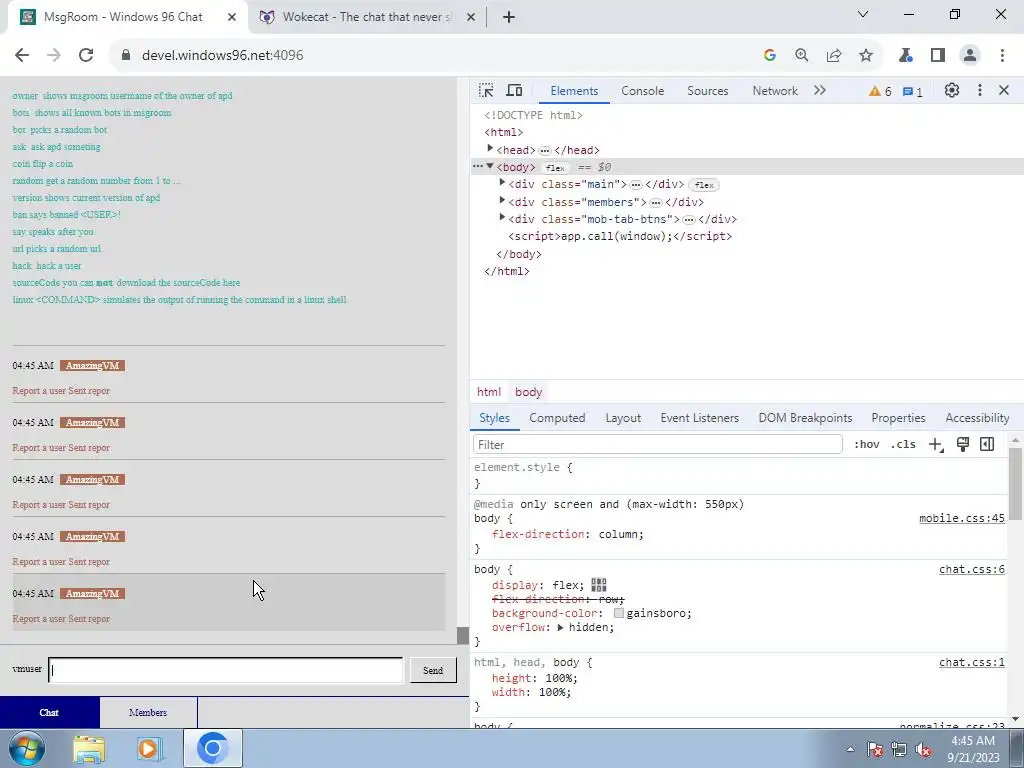
Task: Select the Chat tab in MsgRoom
Action: (x=50, y=712)
